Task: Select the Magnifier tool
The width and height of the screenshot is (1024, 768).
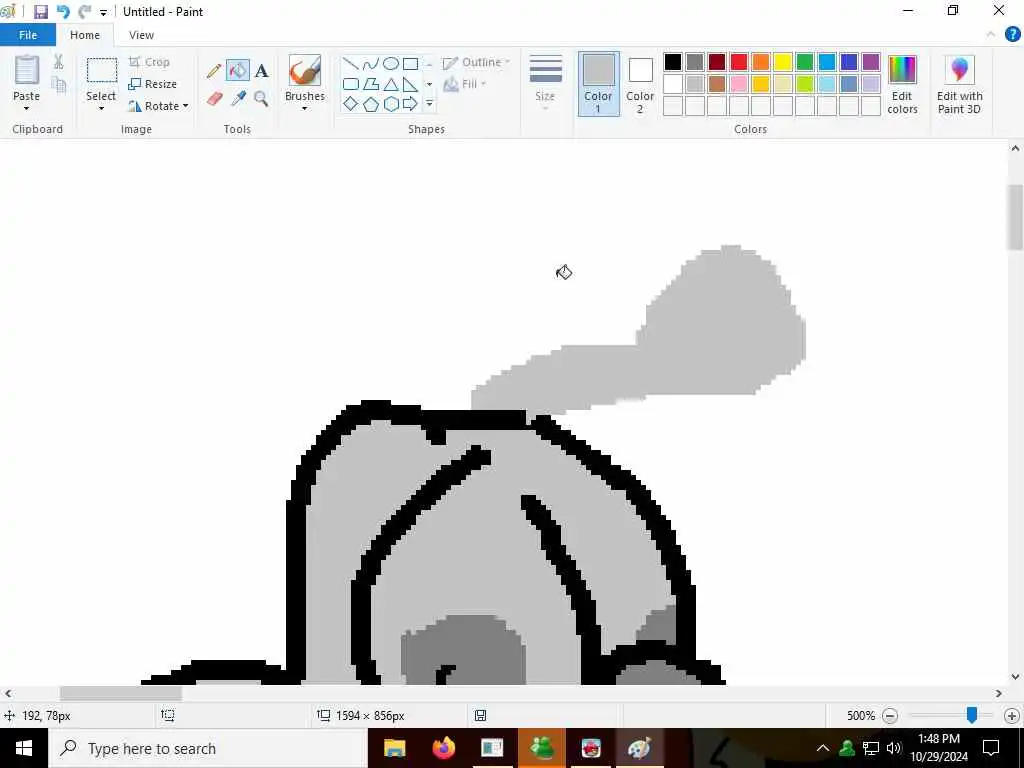Action: pyautogui.click(x=261, y=99)
